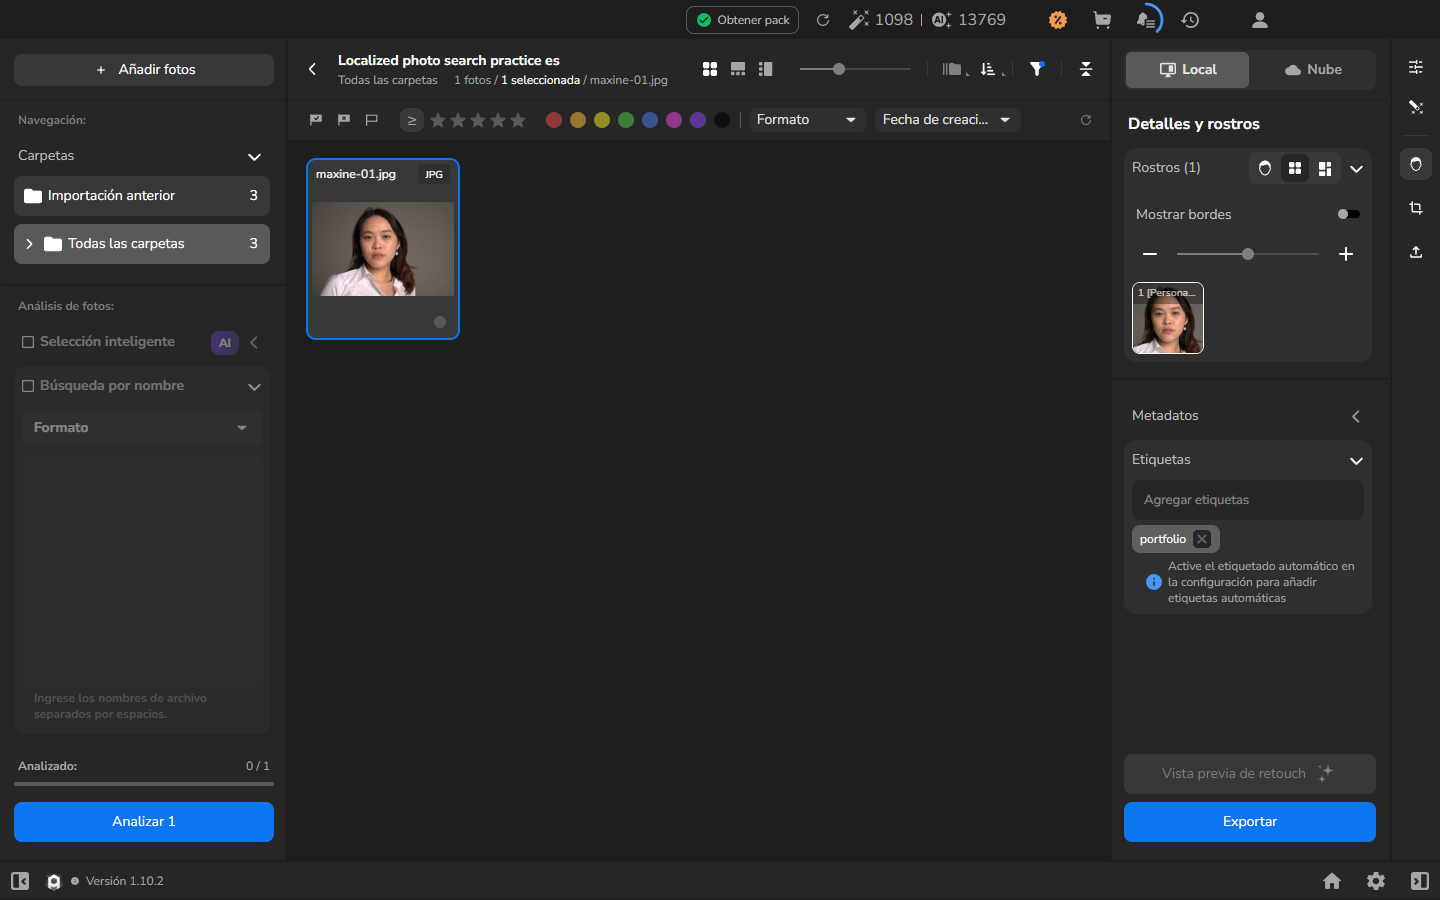Viewport: 1440px width, 900px height.
Task: Open the Fecha de creación dropdown
Action: click(x=947, y=120)
